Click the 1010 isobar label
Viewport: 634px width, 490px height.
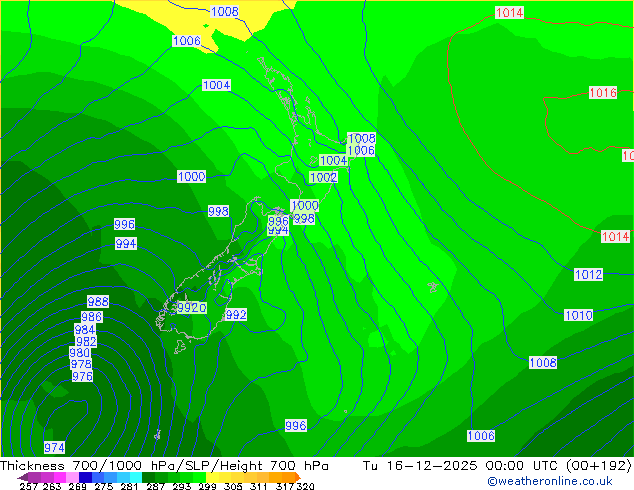579,315
